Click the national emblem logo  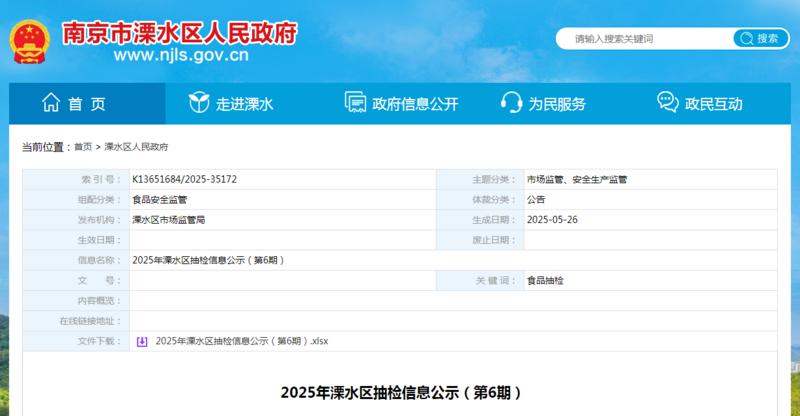tap(30, 42)
